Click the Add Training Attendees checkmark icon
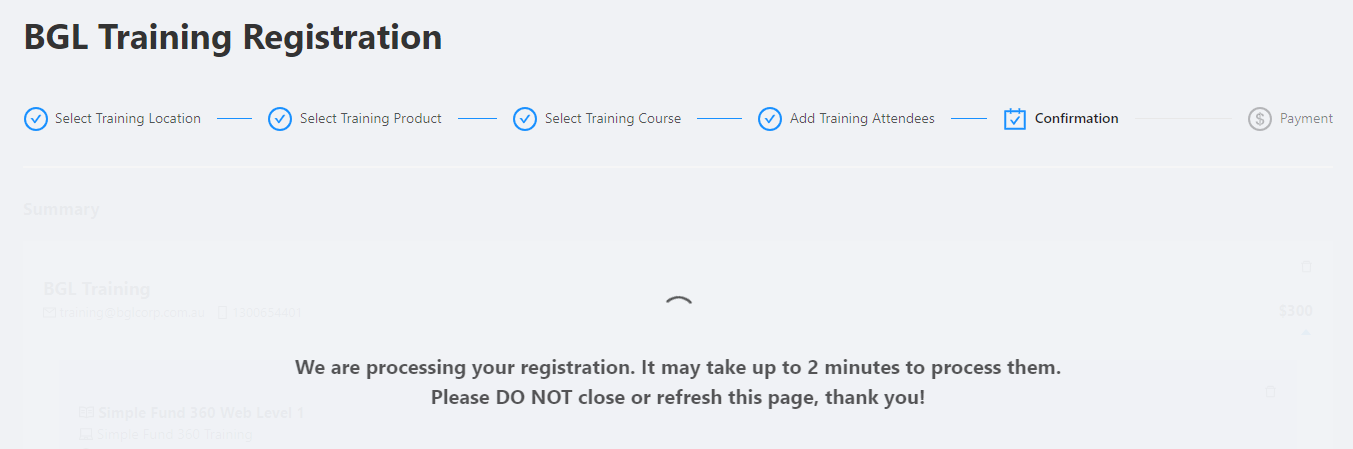 (x=770, y=119)
